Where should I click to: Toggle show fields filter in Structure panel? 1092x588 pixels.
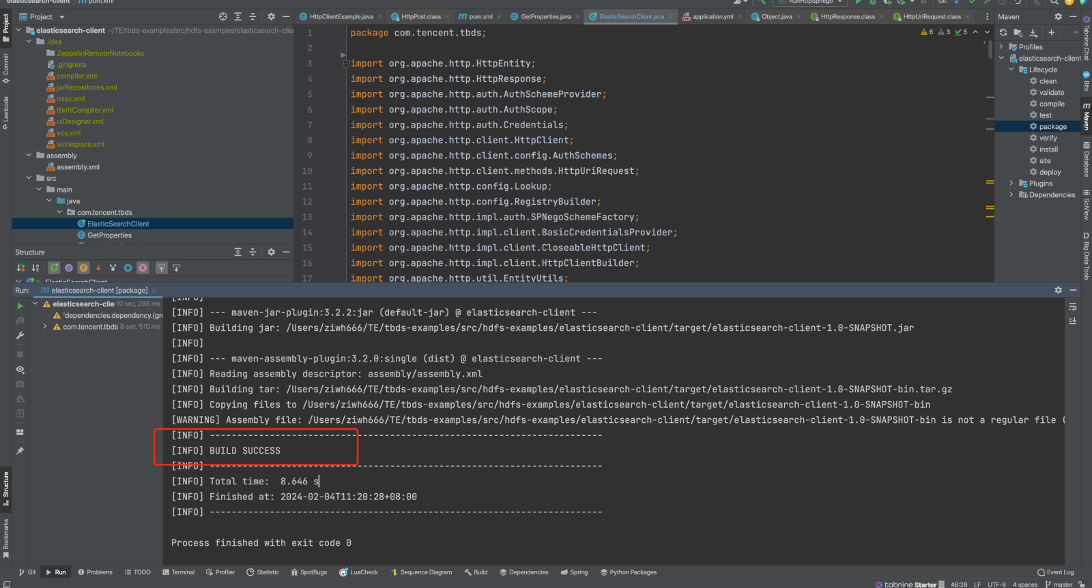click(83, 268)
